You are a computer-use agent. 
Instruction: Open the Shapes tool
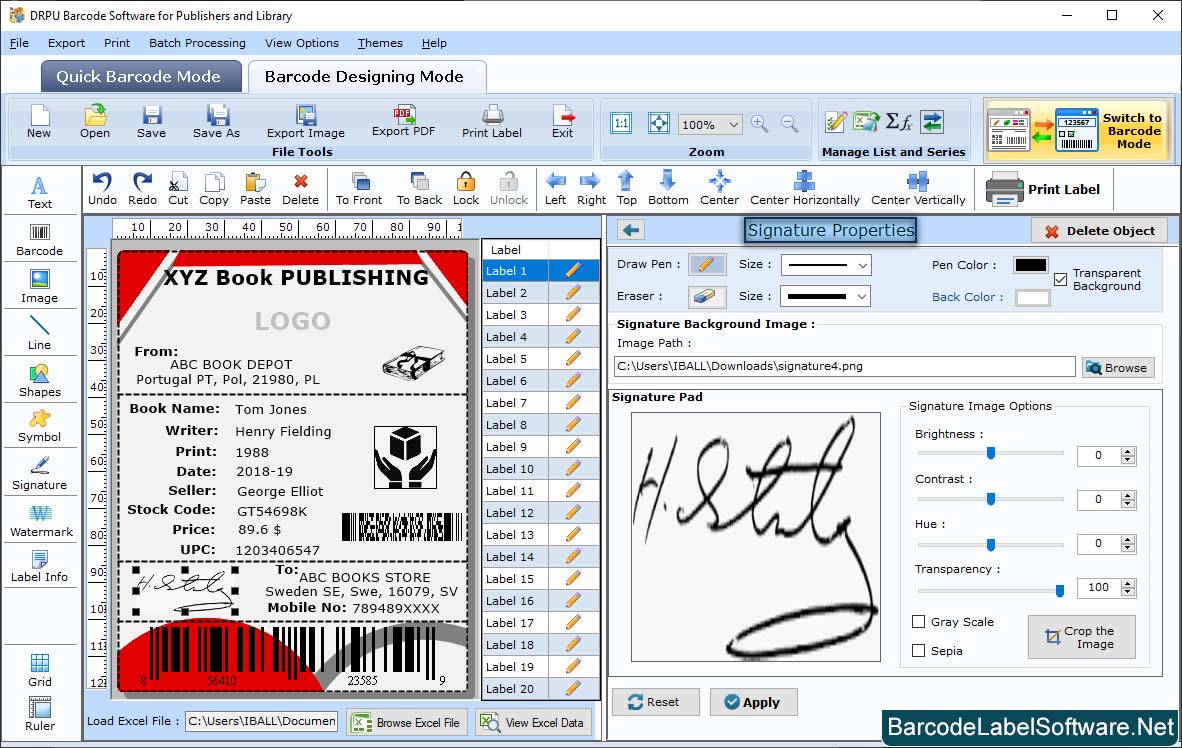[x=39, y=380]
